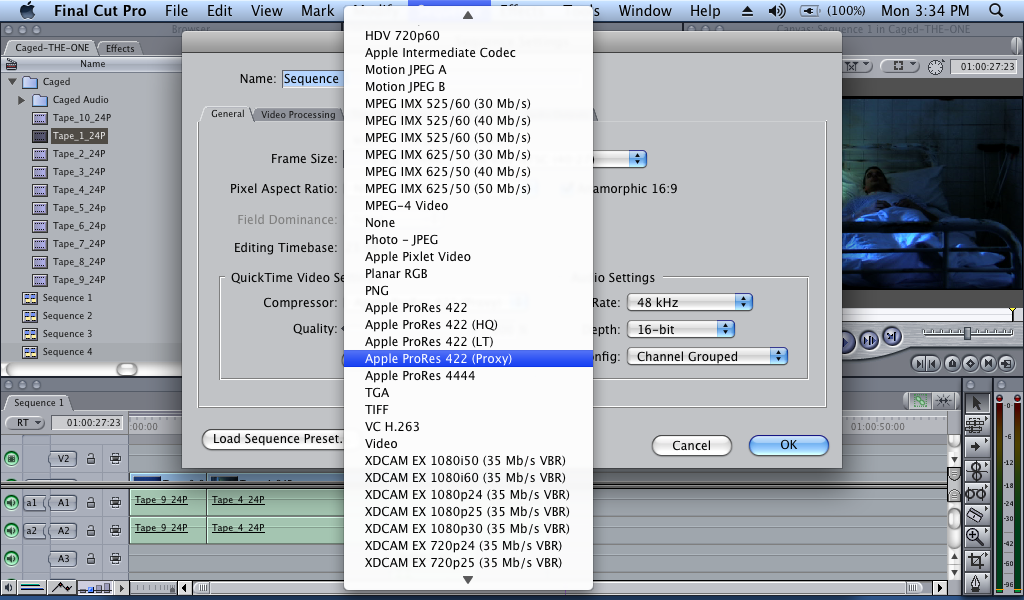Click the Canvas Go to Next Edit button
This screenshot has width=1024, height=600.
891,337
